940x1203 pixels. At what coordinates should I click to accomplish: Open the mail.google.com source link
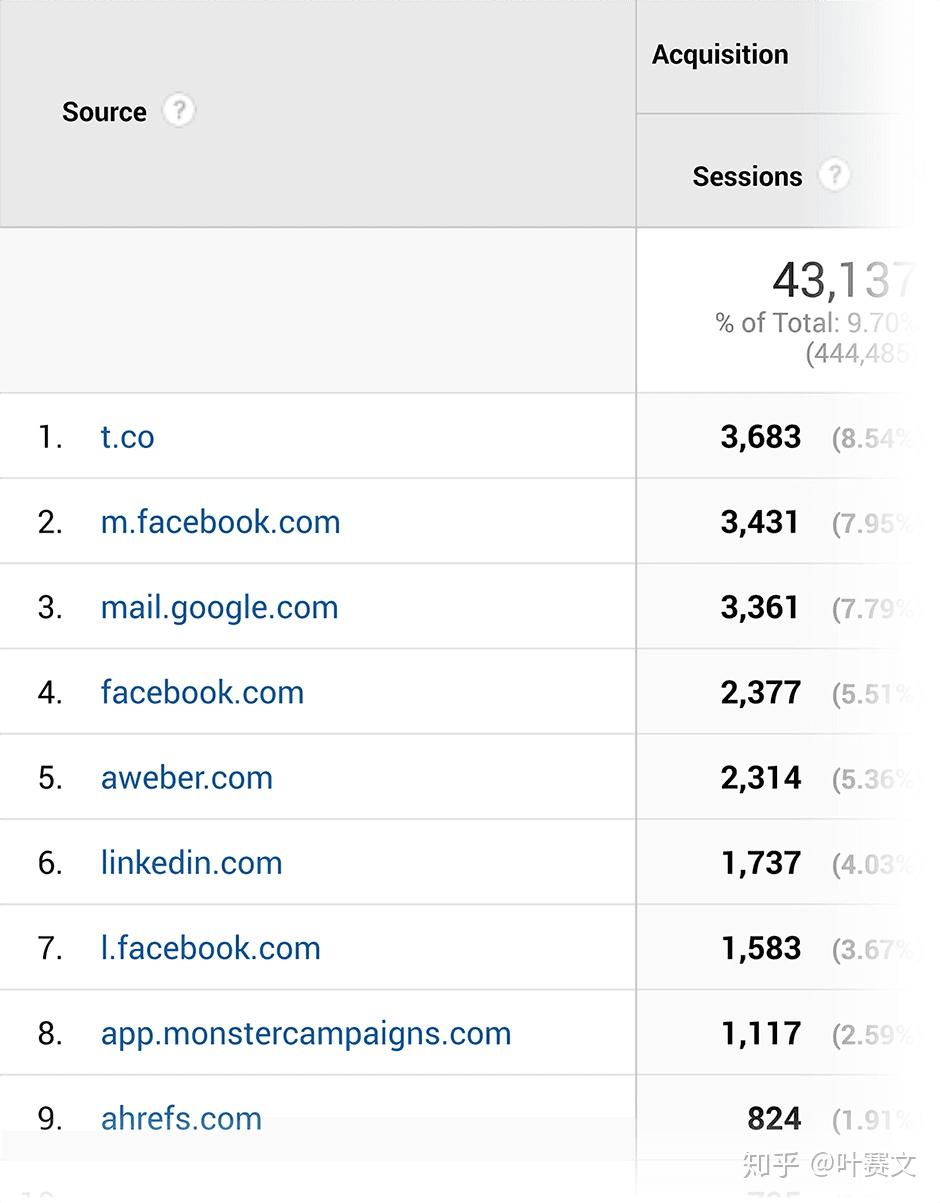[219, 607]
